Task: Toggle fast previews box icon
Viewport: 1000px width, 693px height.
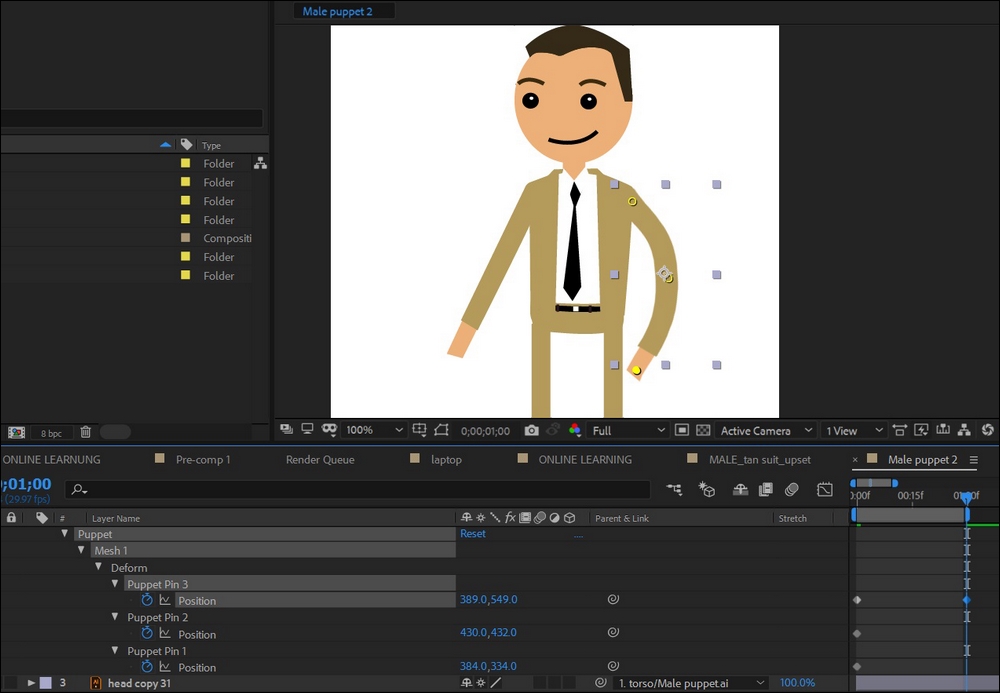Action: tap(682, 430)
